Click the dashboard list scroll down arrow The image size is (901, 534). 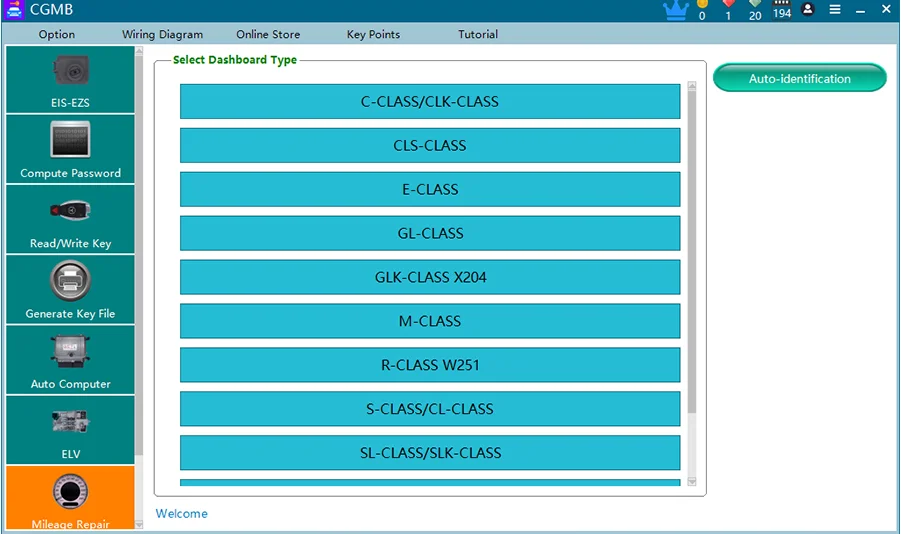click(692, 482)
